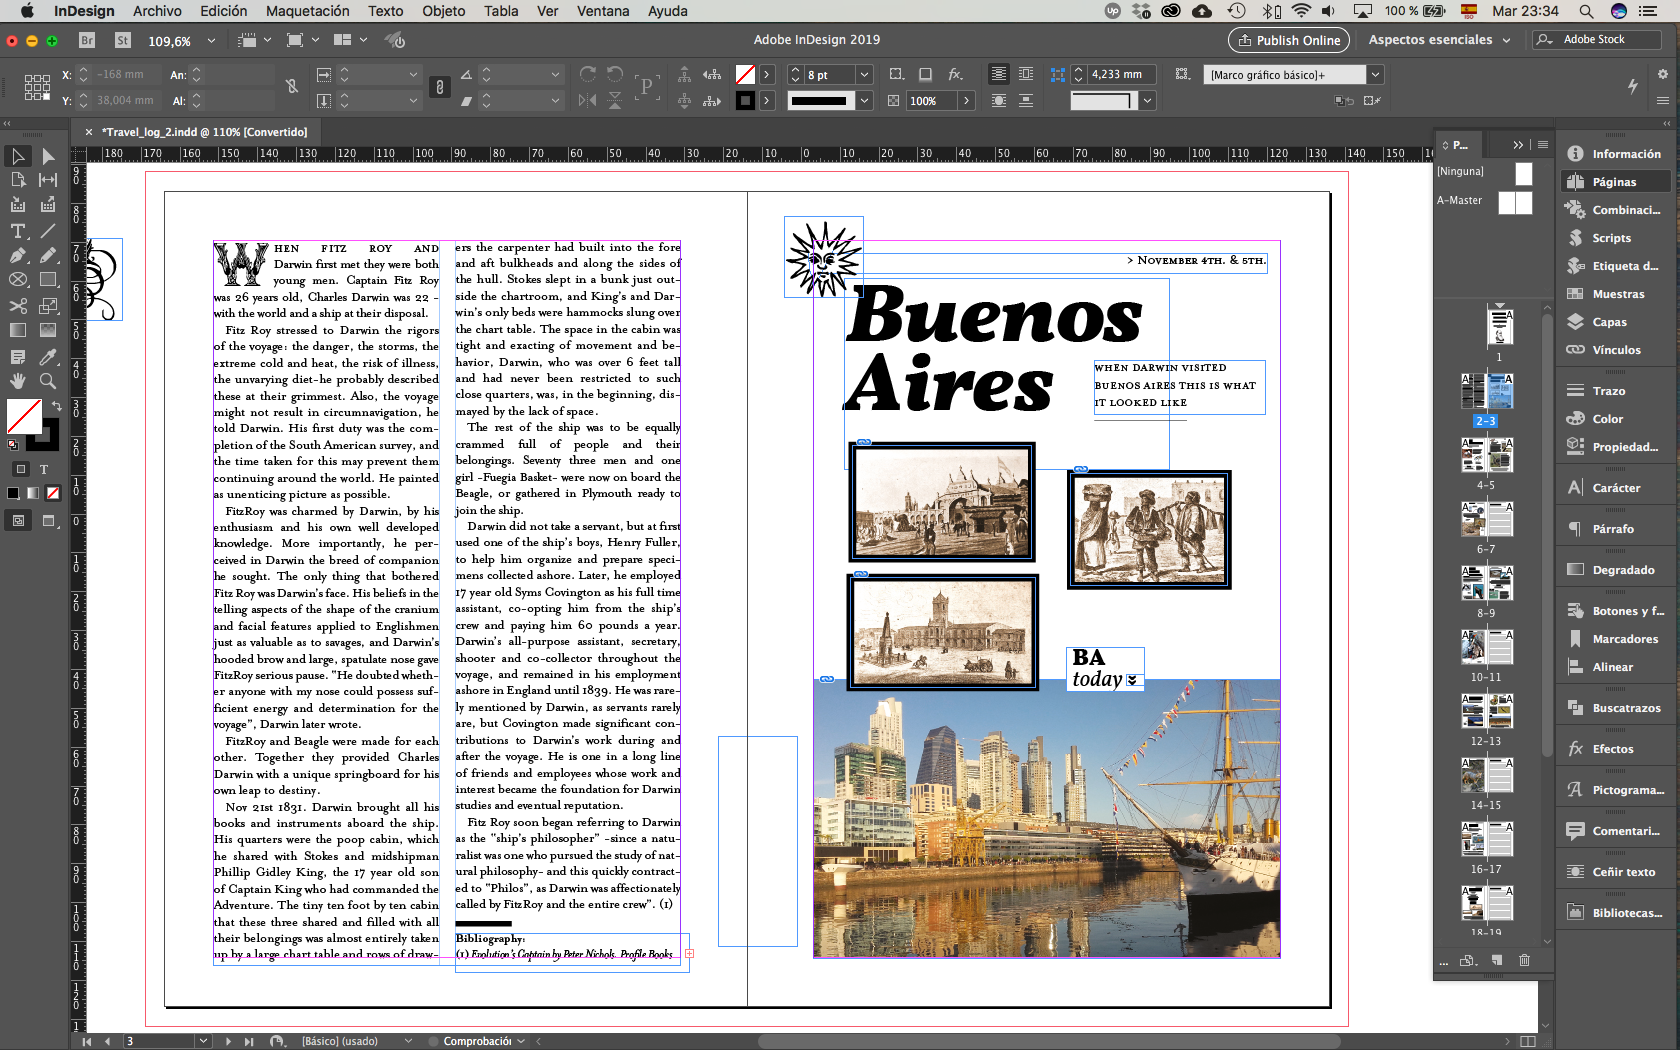Select the Pen tool

pyautogui.click(x=18, y=255)
